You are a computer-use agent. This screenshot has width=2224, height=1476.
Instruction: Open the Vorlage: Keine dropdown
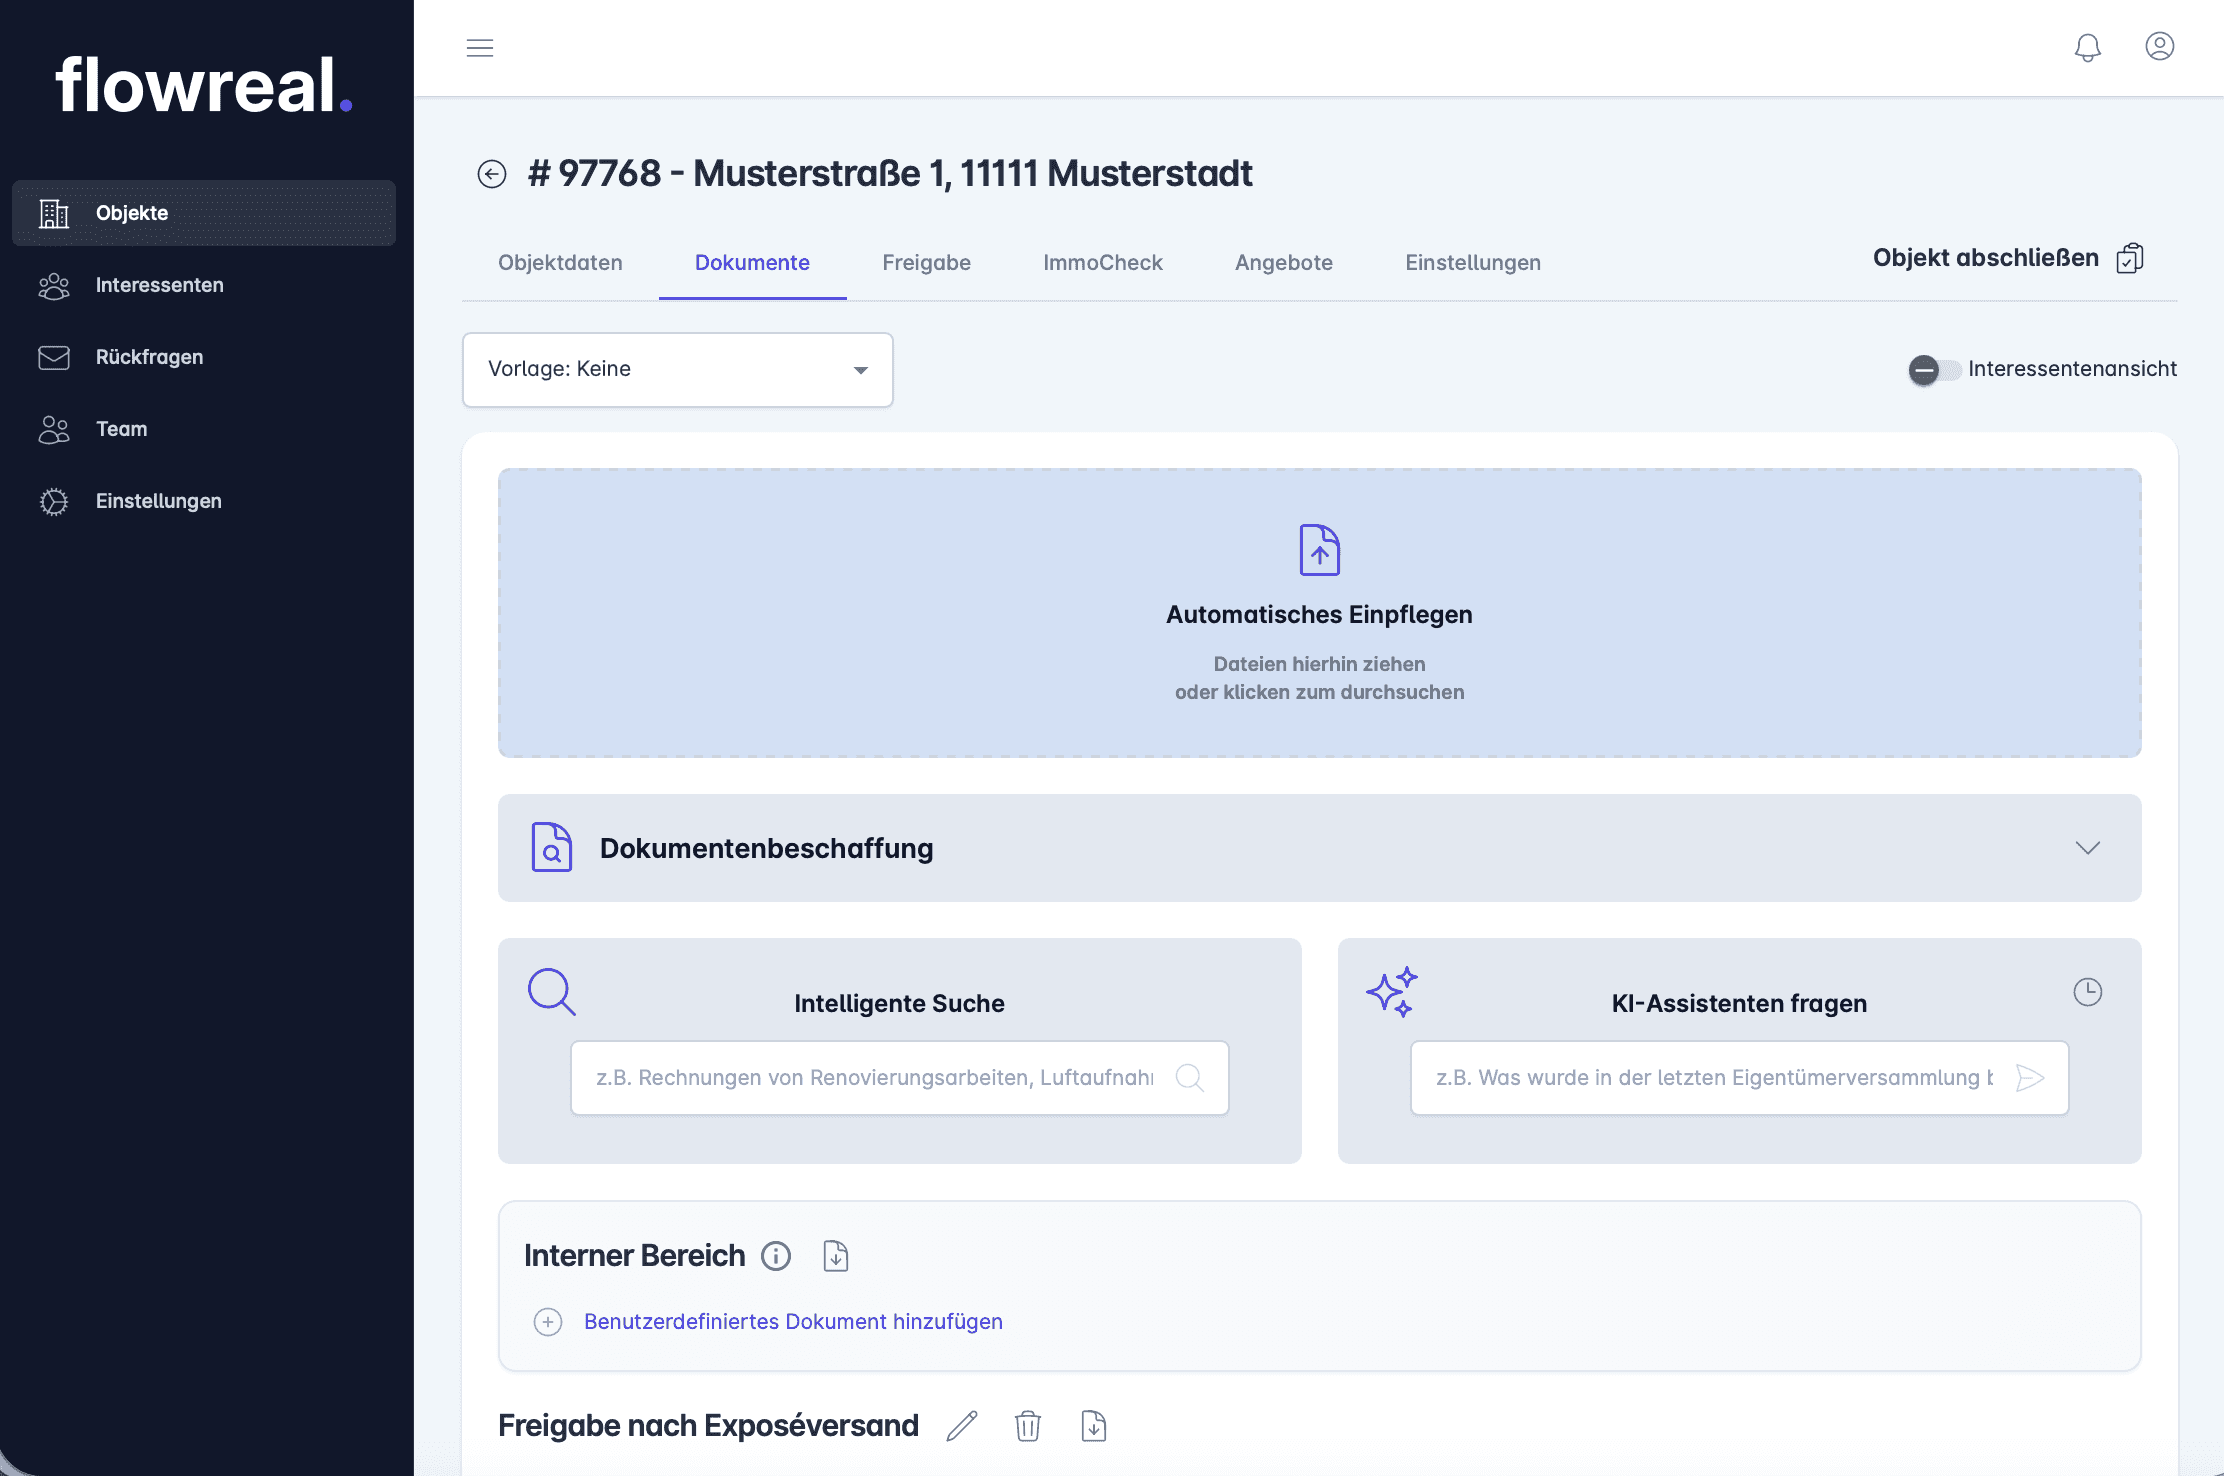click(677, 370)
